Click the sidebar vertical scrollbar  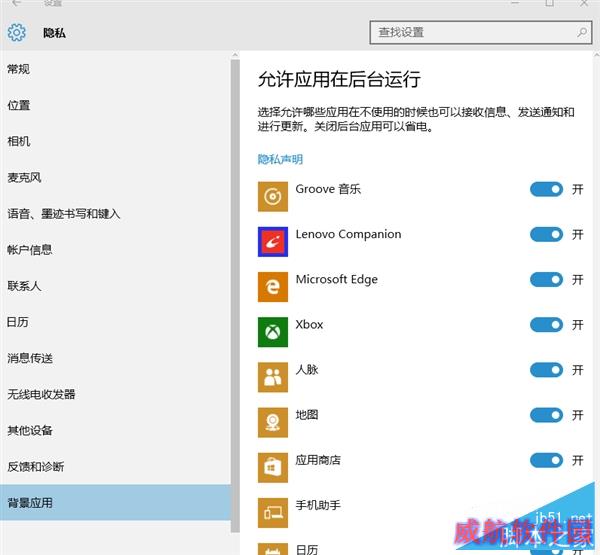click(235, 295)
